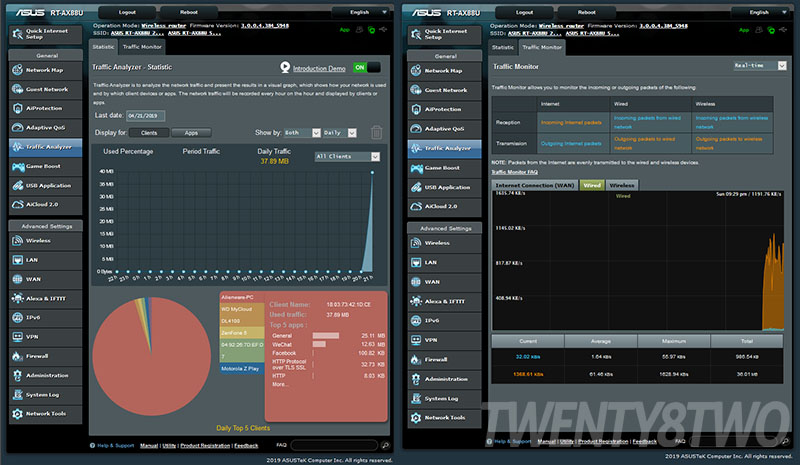
Task: Open Game Boost in left window sidebar
Action: (x=45, y=166)
